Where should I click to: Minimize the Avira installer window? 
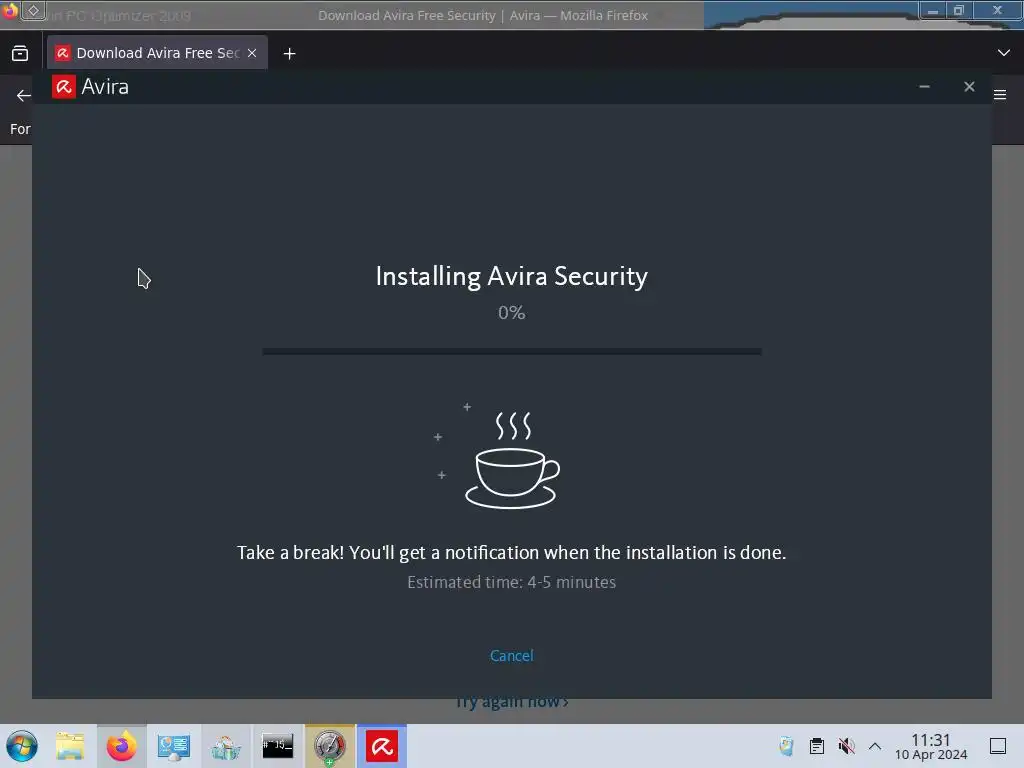tap(924, 86)
